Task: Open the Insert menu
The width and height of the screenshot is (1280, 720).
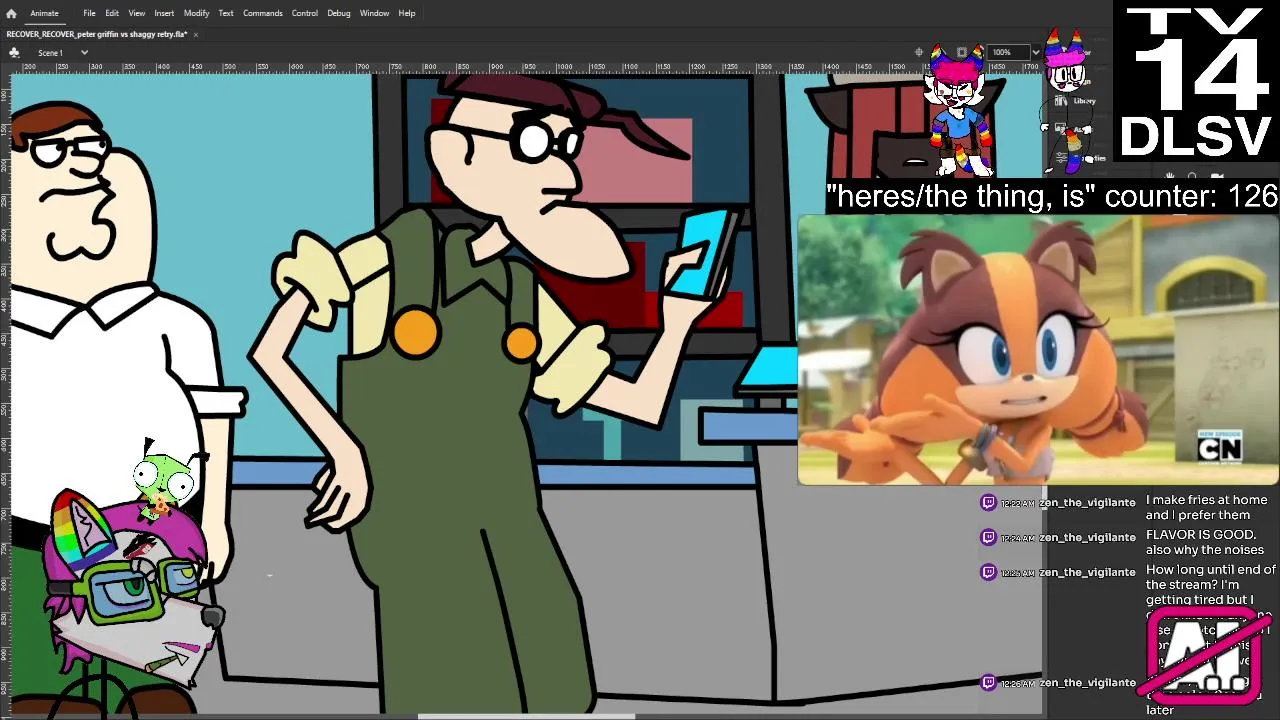Action: pos(164,13)
